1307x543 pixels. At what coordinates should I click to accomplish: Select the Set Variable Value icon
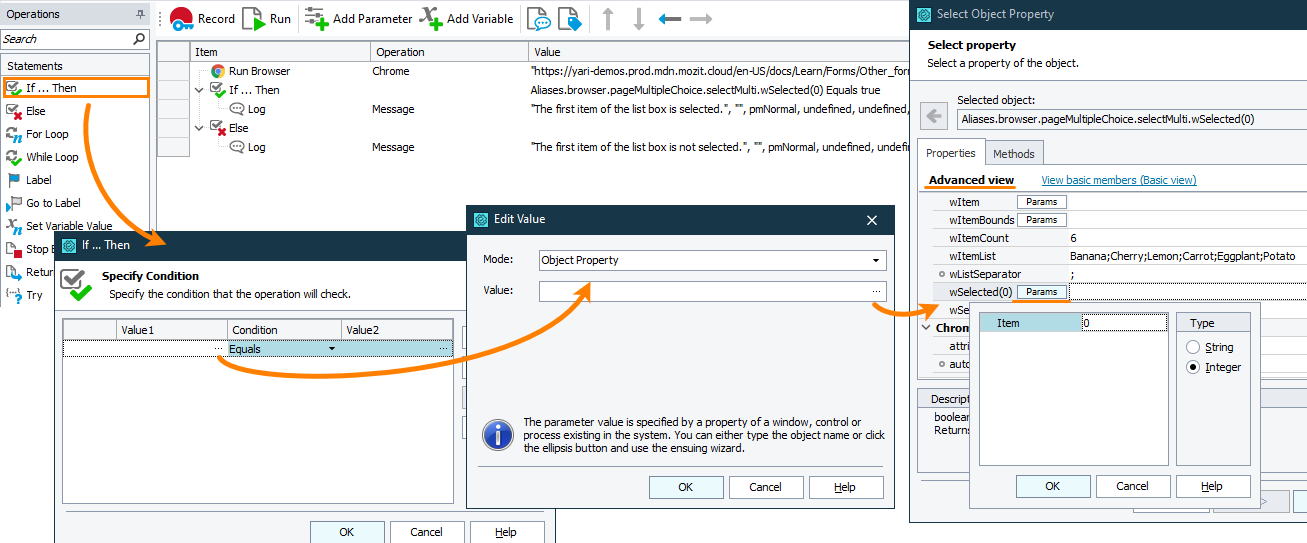point(14,226)
